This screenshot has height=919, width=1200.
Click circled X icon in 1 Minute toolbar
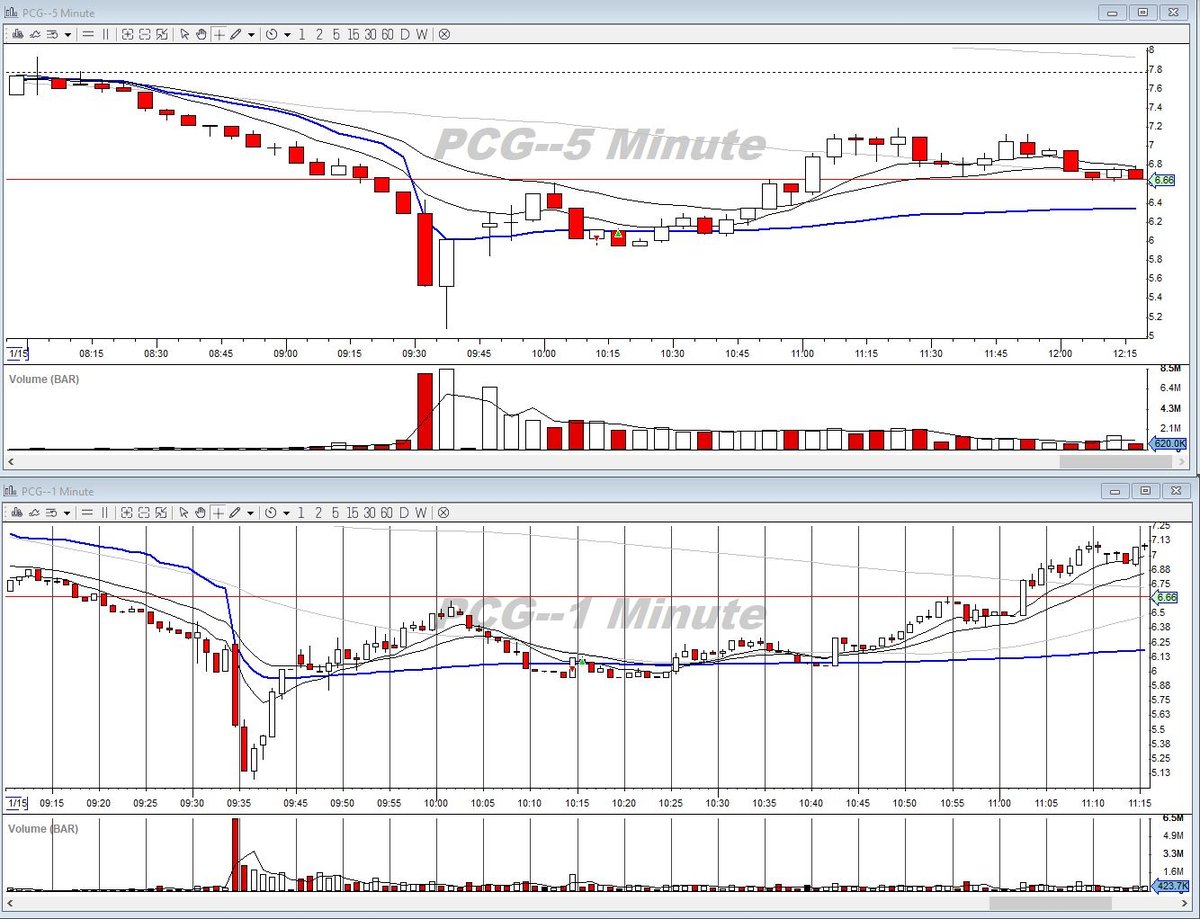click(444, 512)
